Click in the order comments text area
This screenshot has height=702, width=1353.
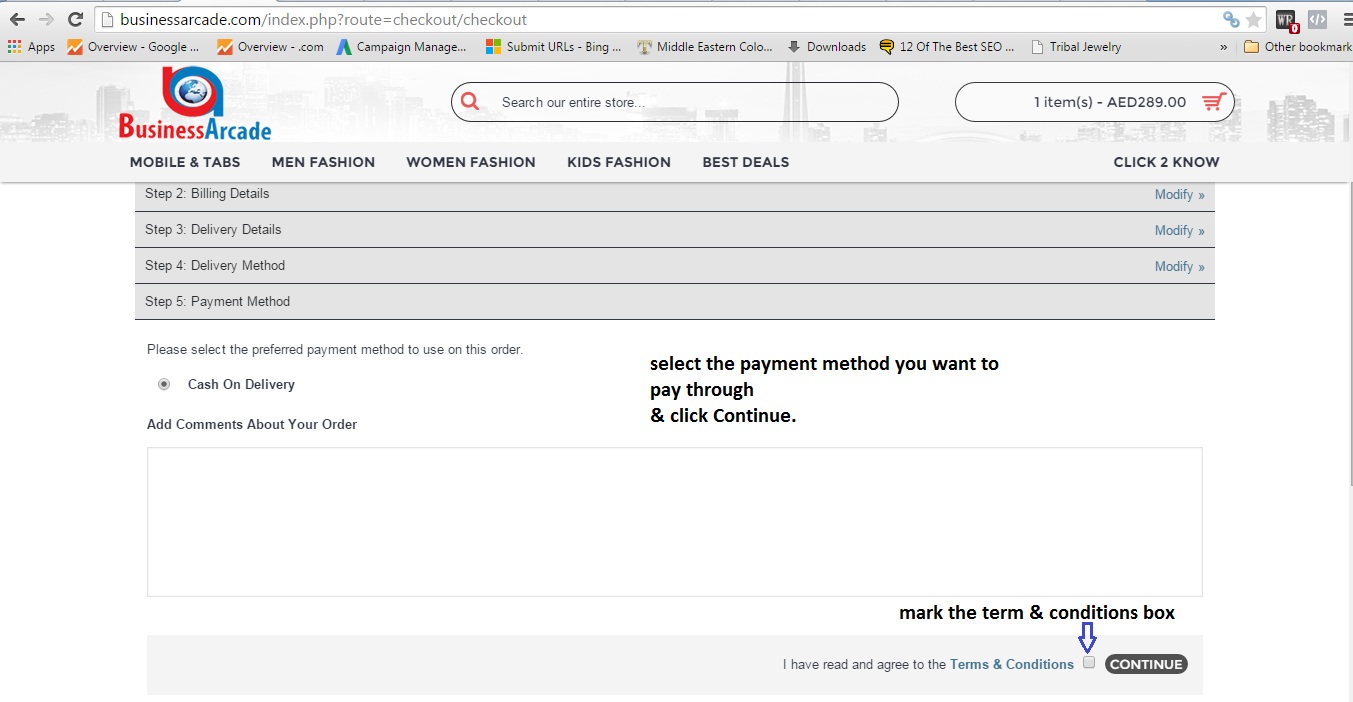pos(675,522)
